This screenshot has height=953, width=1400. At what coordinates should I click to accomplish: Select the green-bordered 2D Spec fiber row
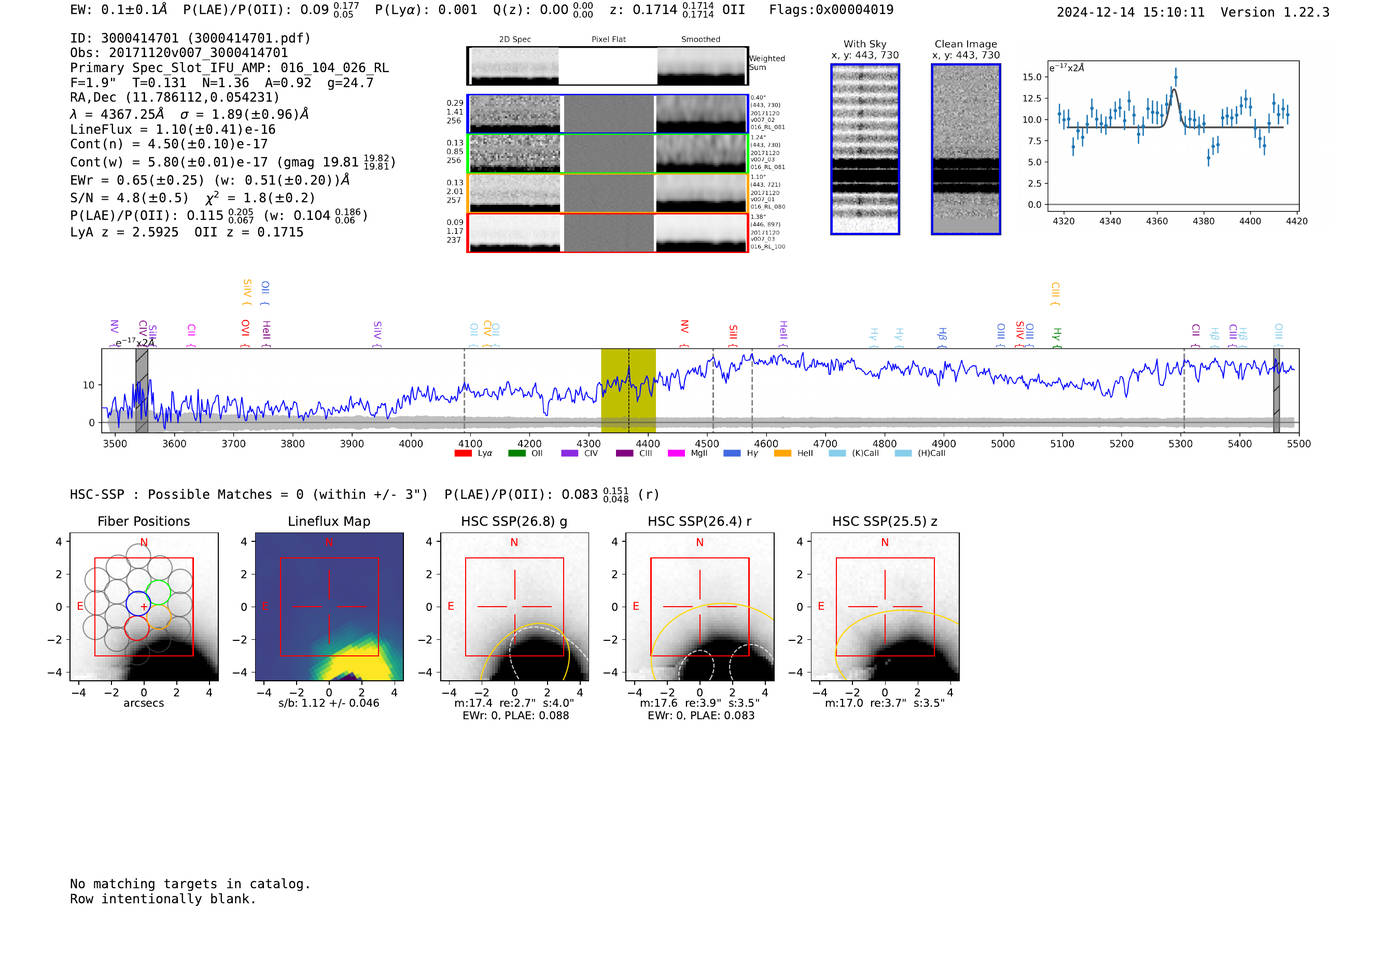(608, 154)
